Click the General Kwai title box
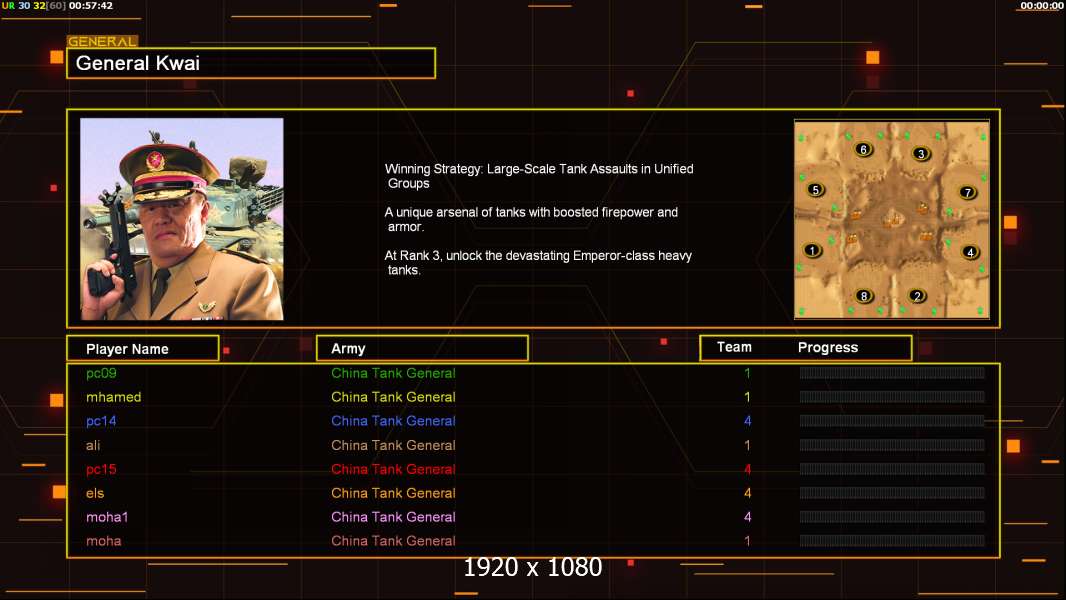This screenshot has height=600, width=1066. [251, 63]
